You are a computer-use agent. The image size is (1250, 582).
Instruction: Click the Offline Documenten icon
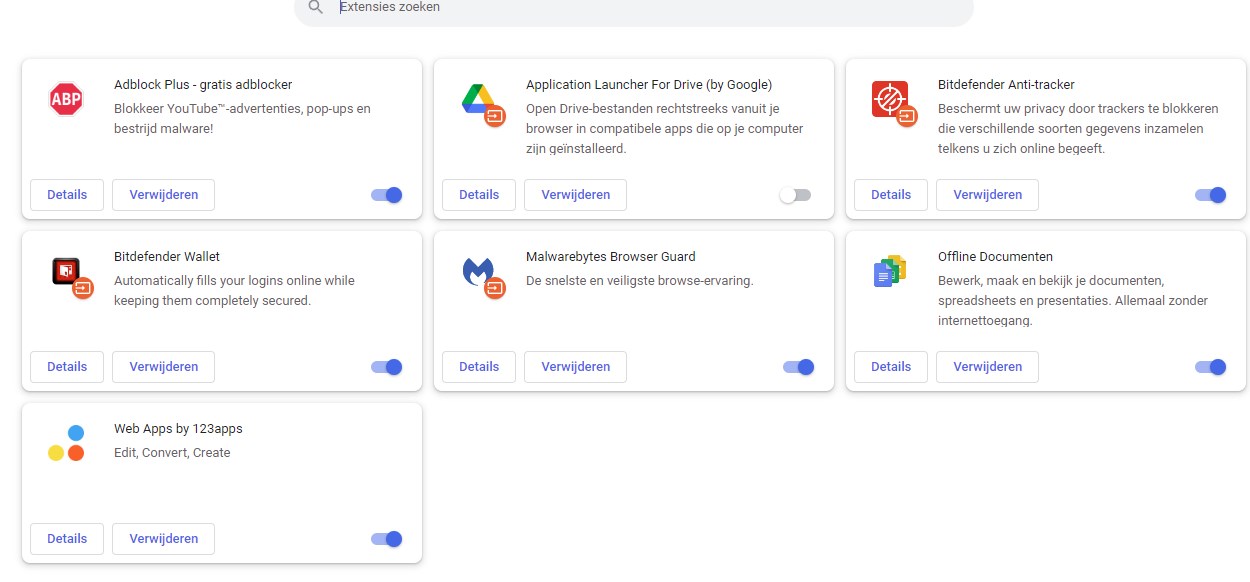889,271
